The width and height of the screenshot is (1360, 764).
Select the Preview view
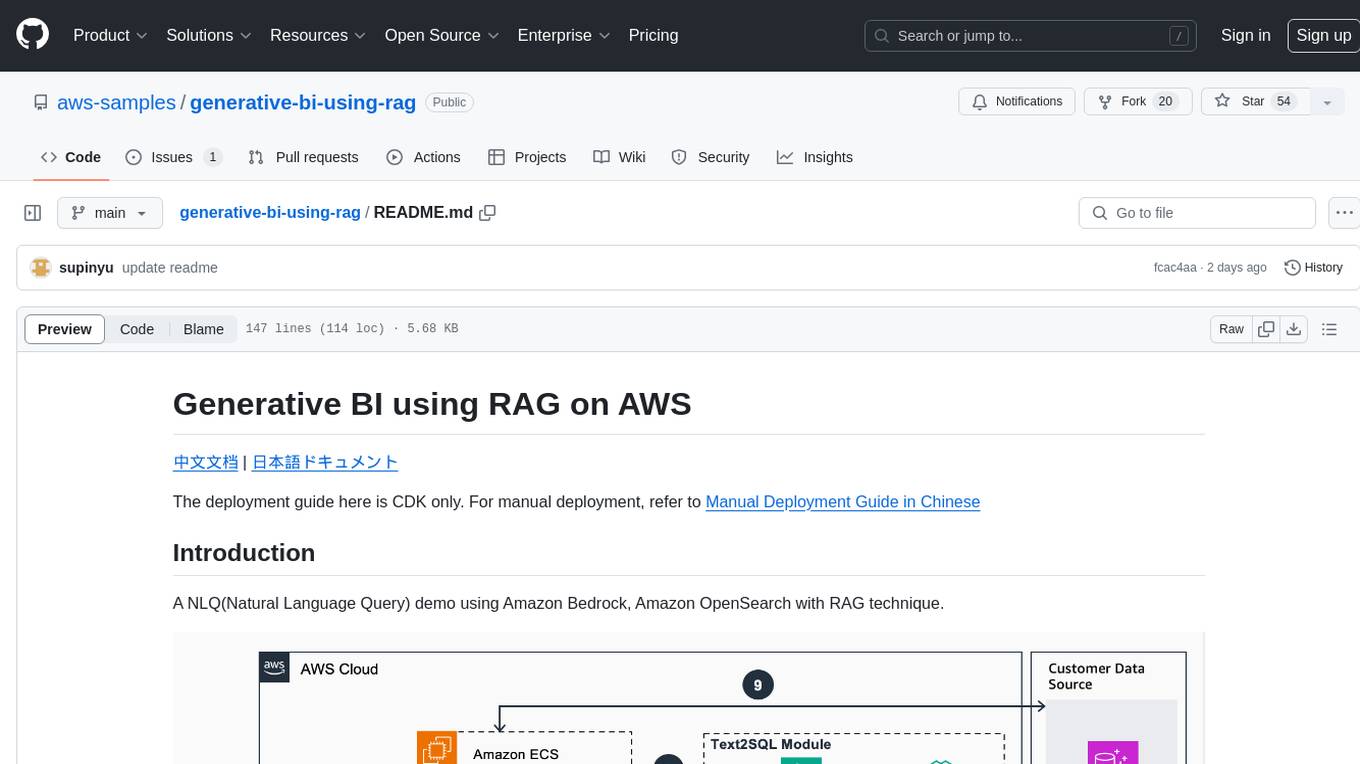pos(65,329)
